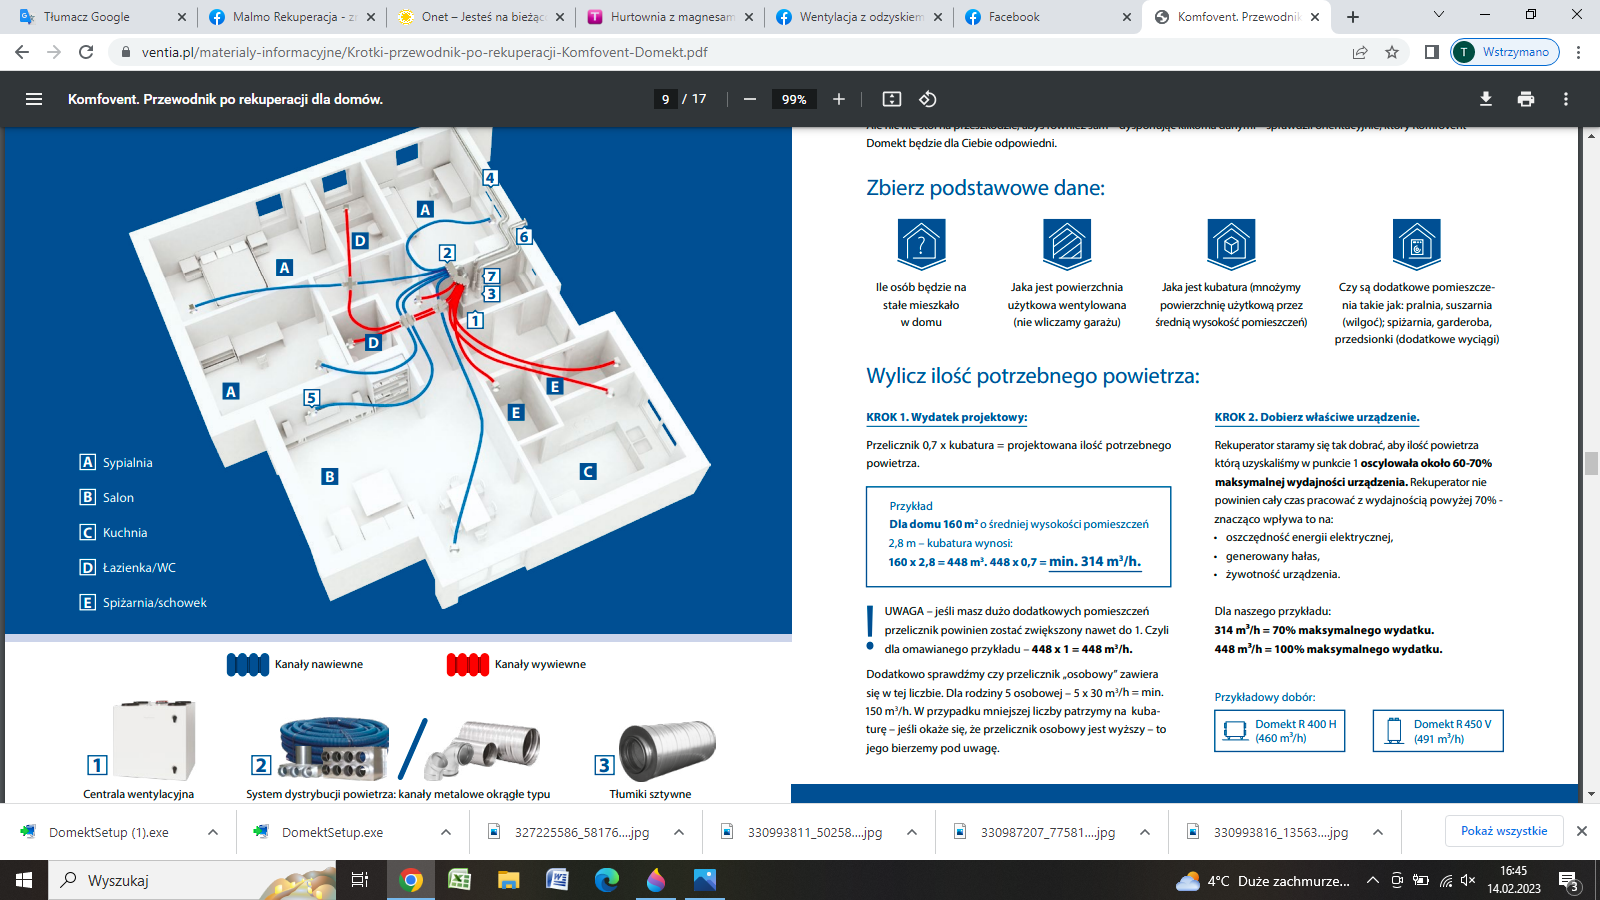1600x900 pixels.
Task: Rotate the PDF counterclockwise
Action: 928,99
